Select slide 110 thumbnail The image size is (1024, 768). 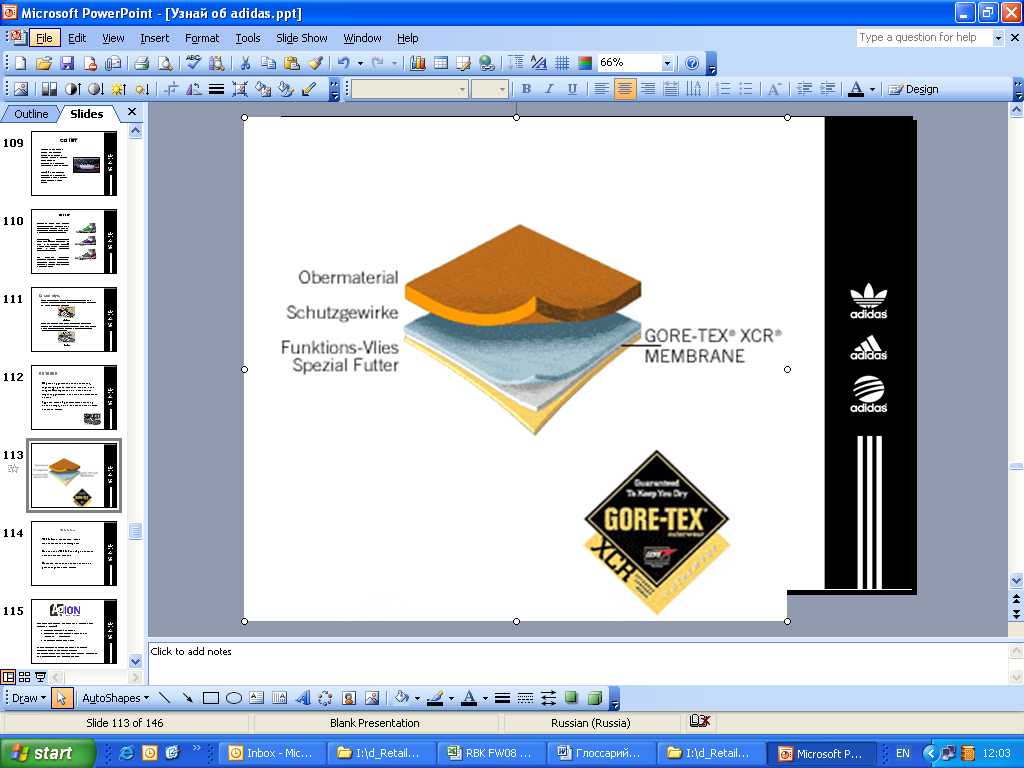[x=74, y=242]
